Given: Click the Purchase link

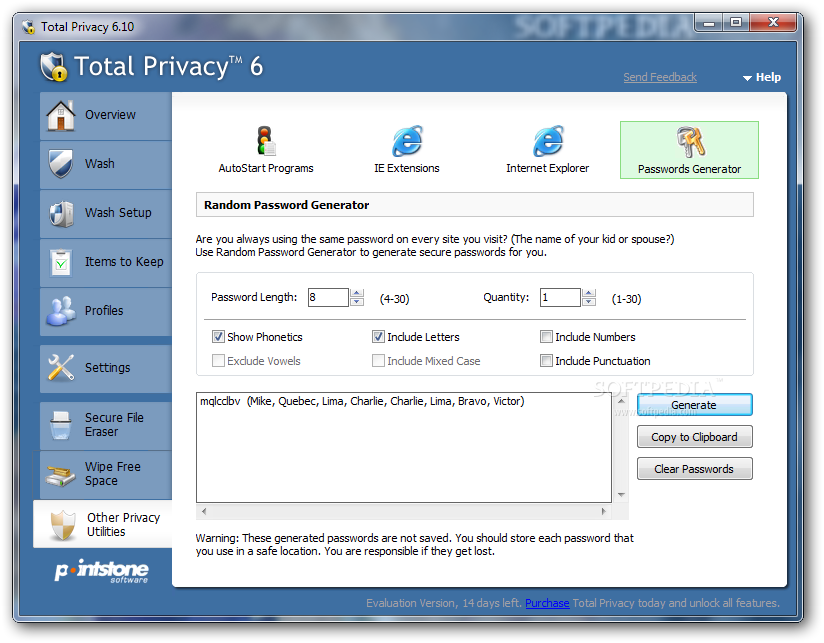Looking at the screenshot, I should 547,603.
